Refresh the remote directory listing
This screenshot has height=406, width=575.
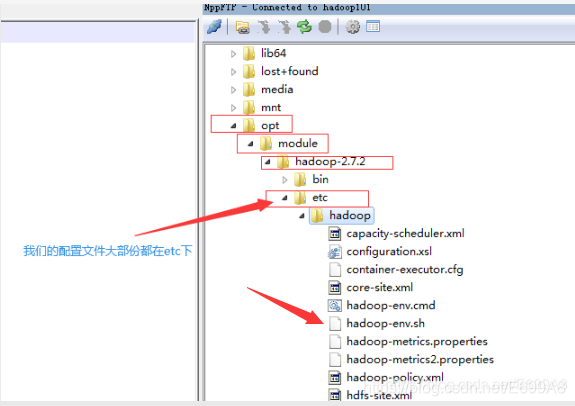304,27
